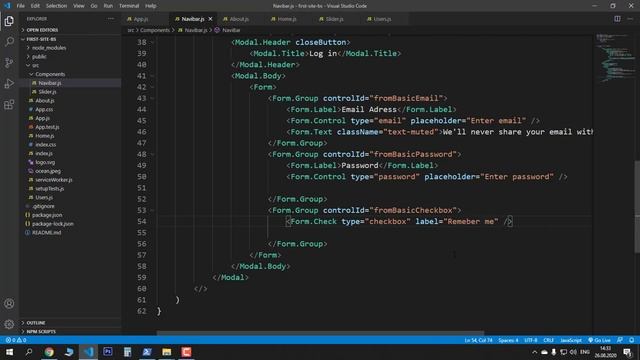Open the Extensions view
The image size is (640, 360).
9,105
